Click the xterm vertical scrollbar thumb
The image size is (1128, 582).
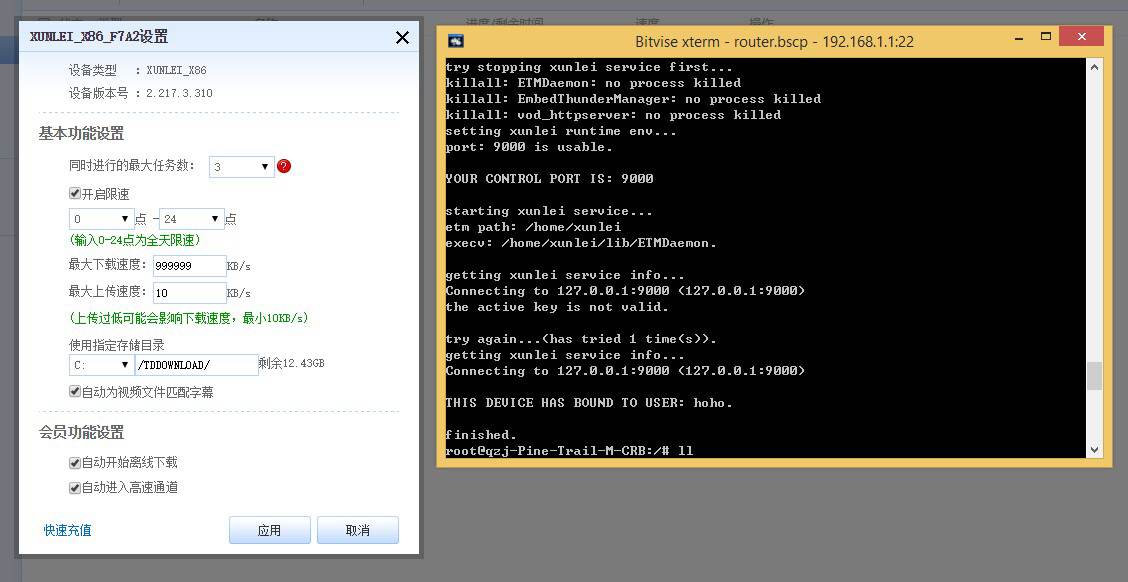click(1094, 376)
